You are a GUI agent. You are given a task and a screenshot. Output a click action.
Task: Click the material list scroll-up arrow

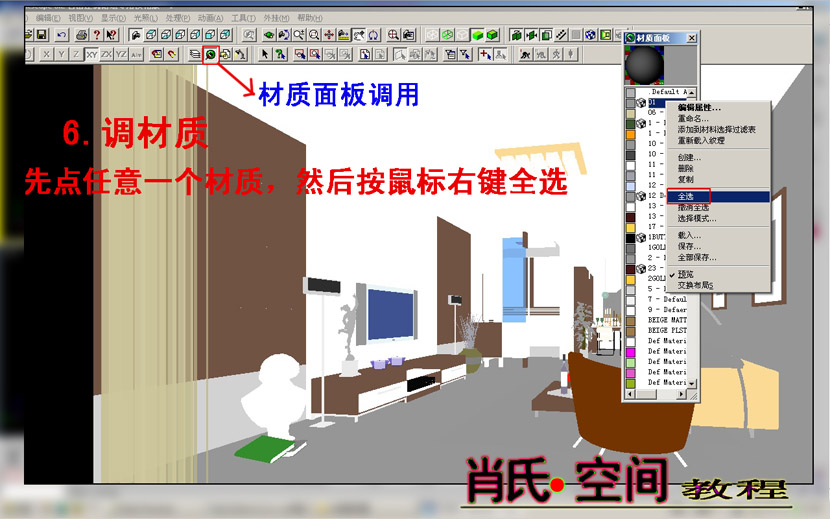tap(692, 93)
